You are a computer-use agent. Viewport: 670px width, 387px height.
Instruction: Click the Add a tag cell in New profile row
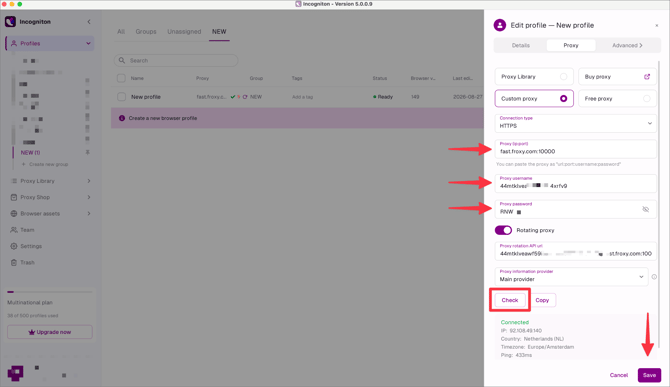tap(303, 97)
